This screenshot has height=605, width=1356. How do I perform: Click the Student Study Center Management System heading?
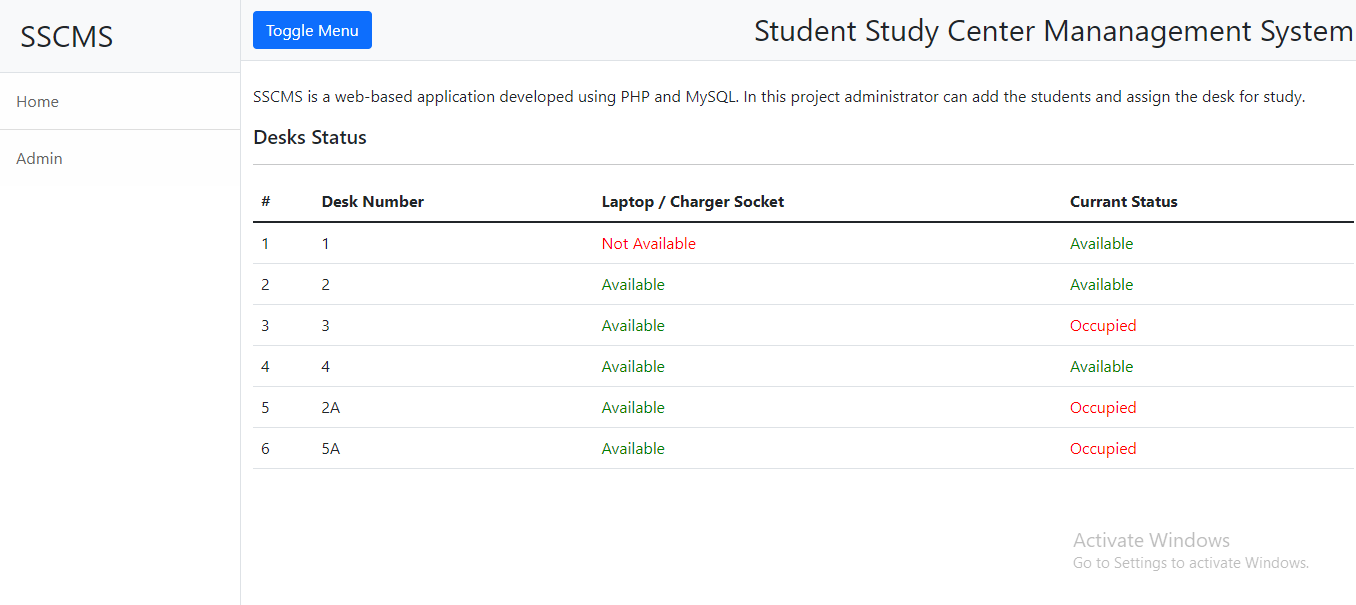pyautogui.click(x=1053, y=31)
